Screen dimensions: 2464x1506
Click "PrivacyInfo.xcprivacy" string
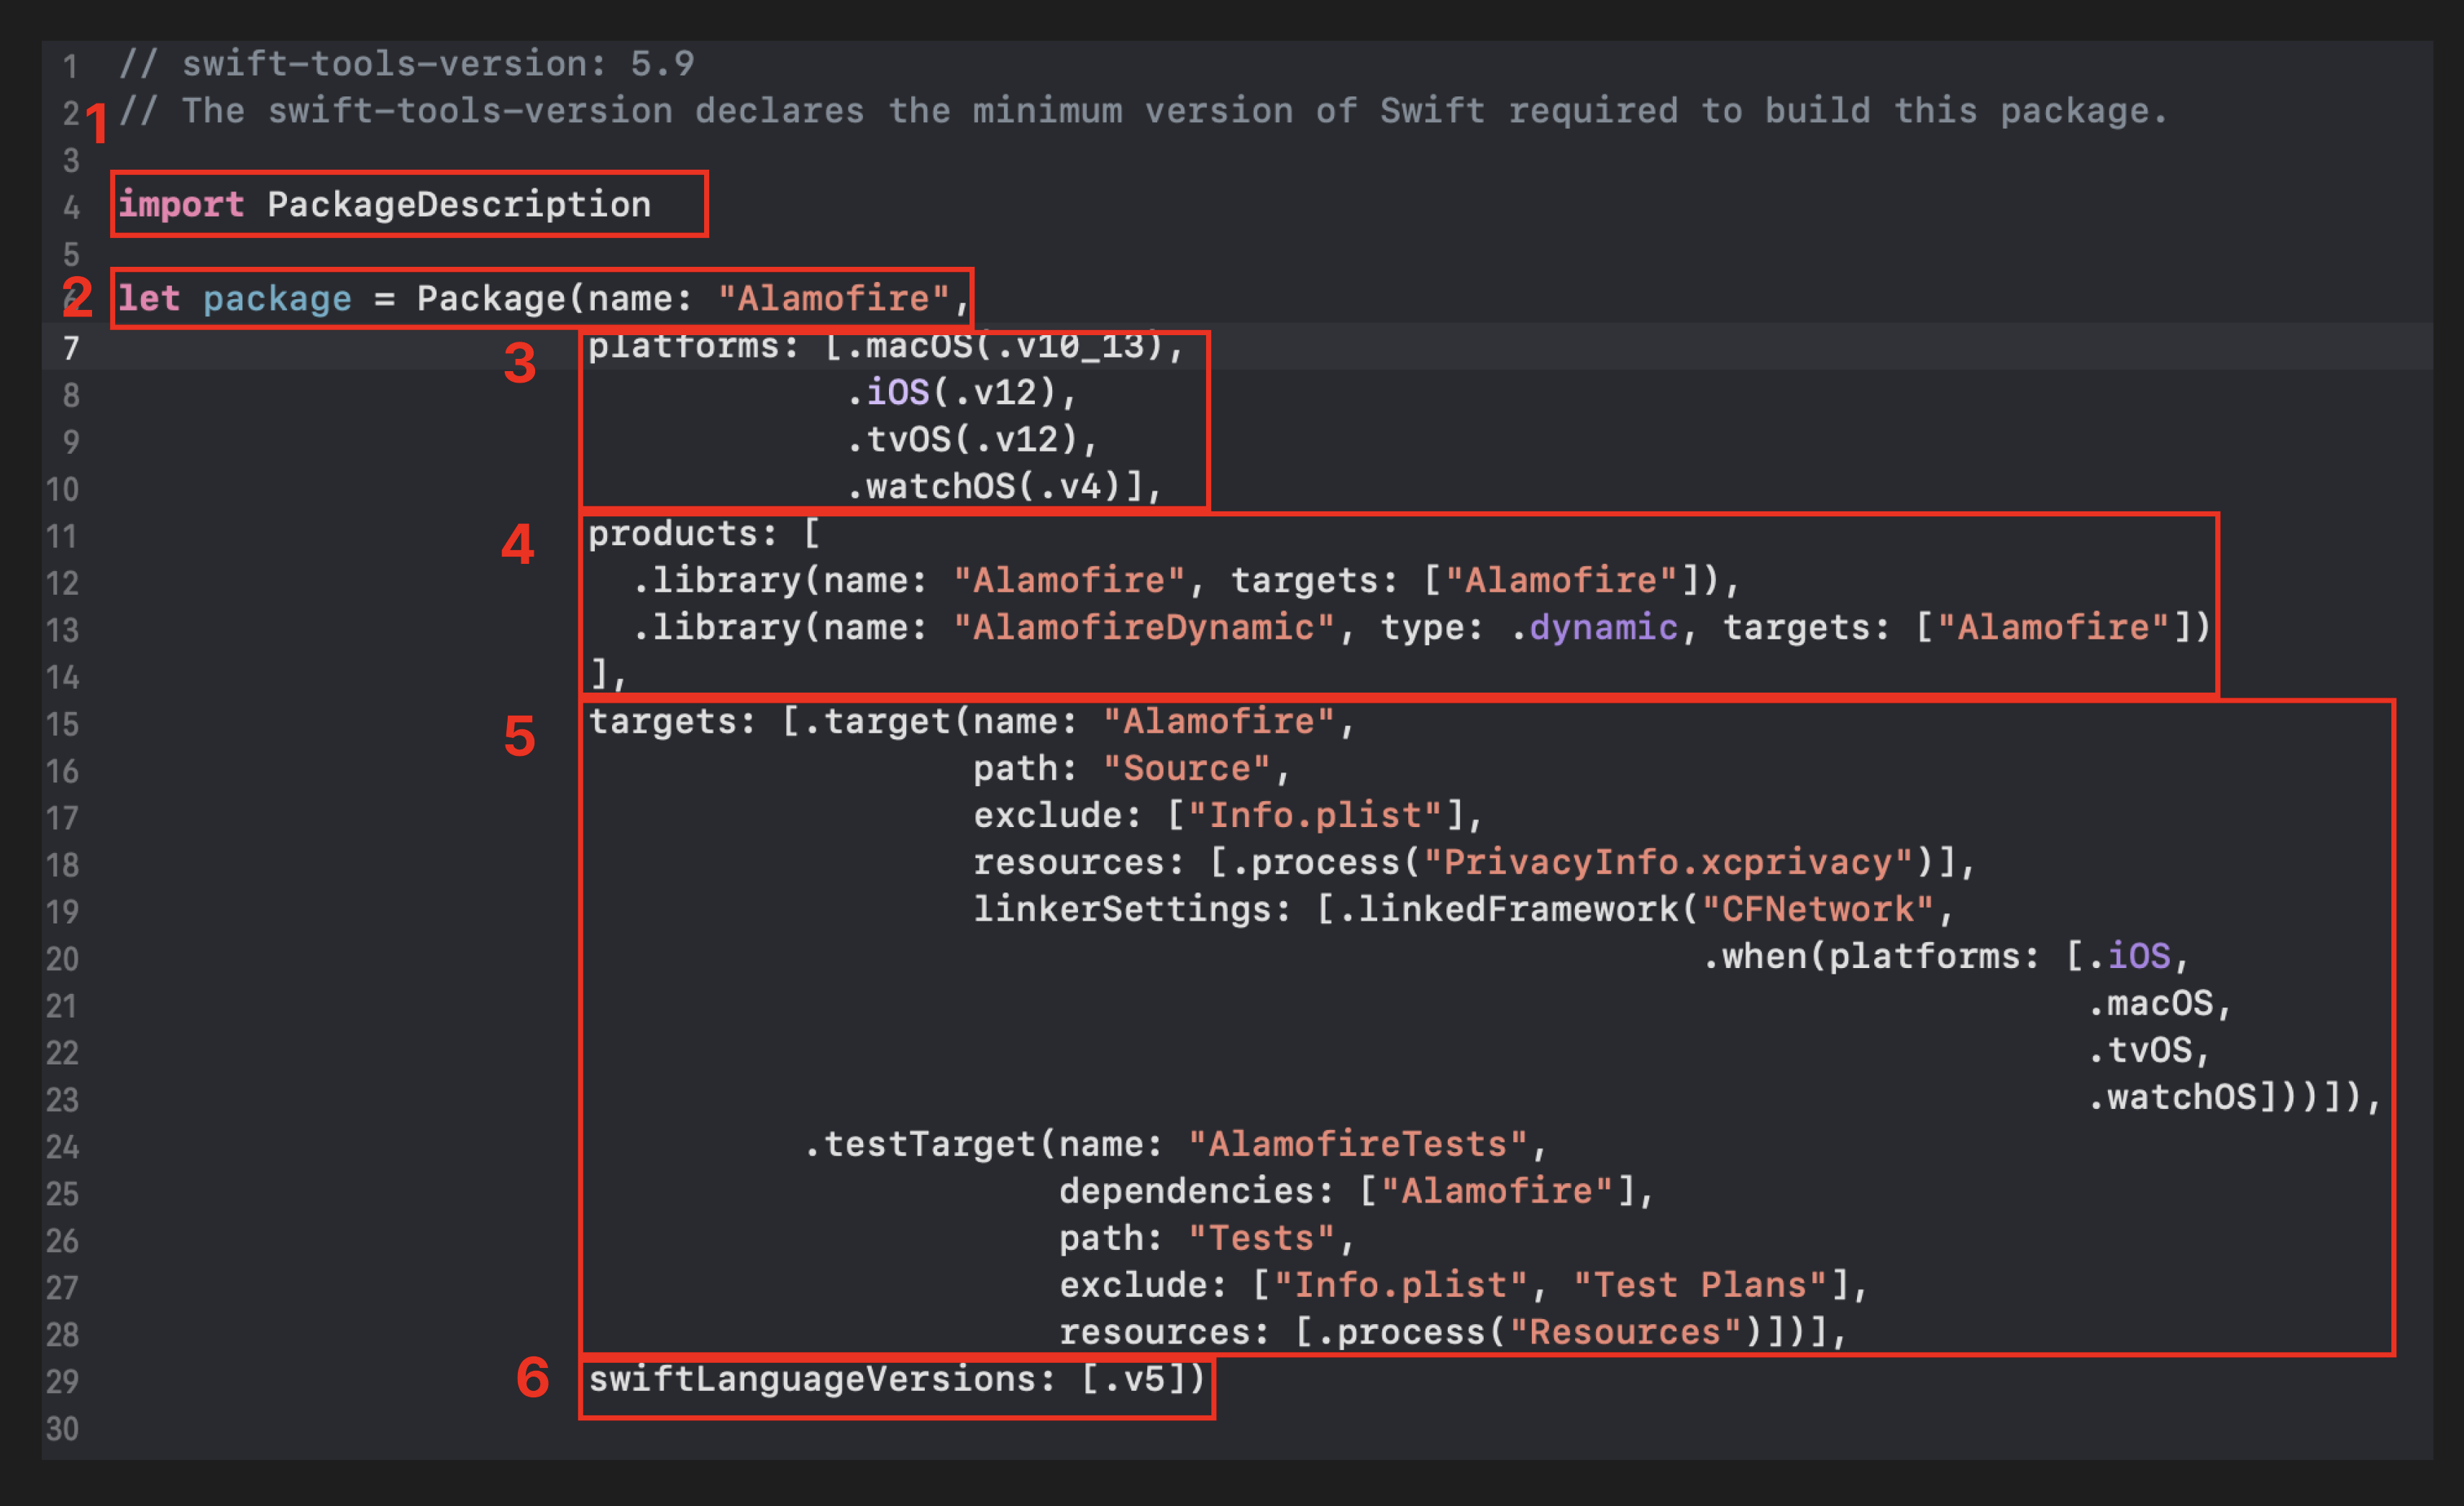click(x=1668, y=863)
